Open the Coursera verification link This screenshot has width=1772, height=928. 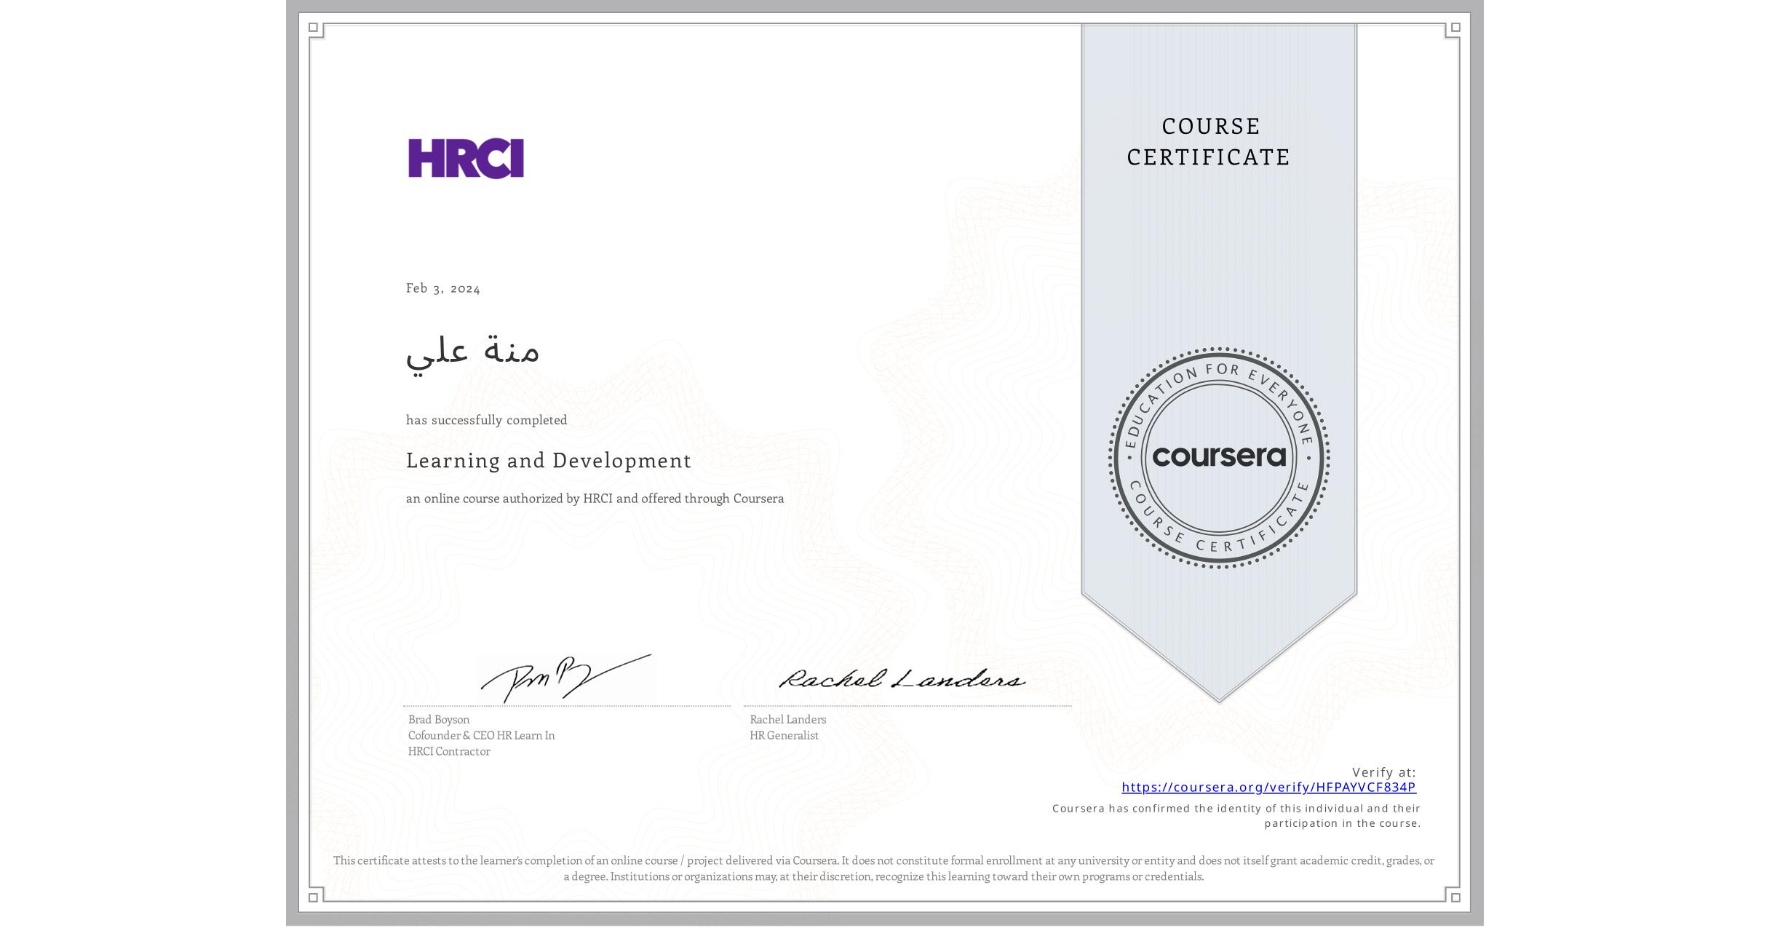1268,787
